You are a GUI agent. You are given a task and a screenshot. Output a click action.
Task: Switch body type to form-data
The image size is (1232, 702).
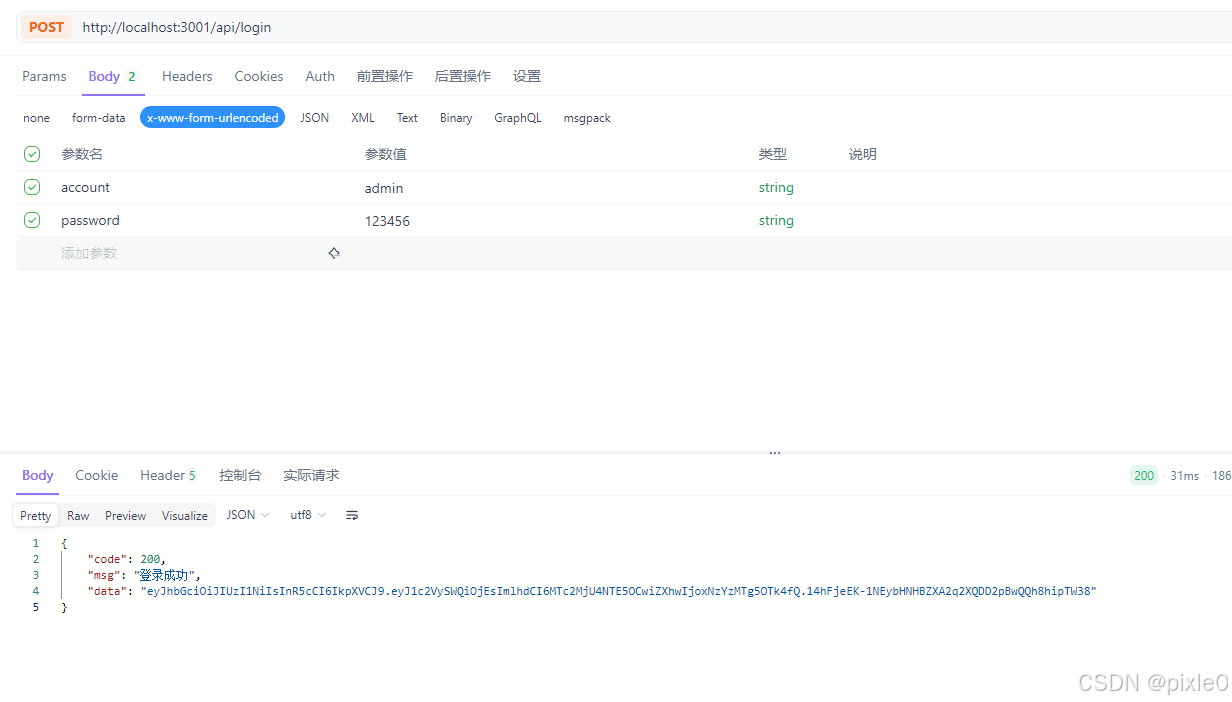click(98, 117)
